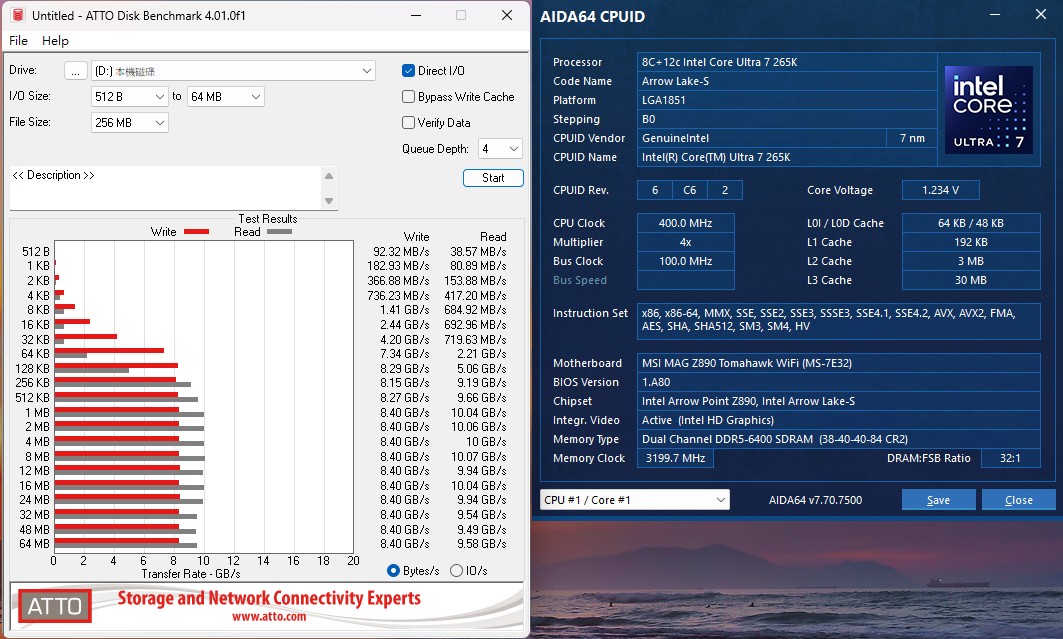Click the L2 Cache value 3 MB
Image resolution: width=1063 pixels, height=639 pixels.
pyautogui.click(x=971, y=261)
